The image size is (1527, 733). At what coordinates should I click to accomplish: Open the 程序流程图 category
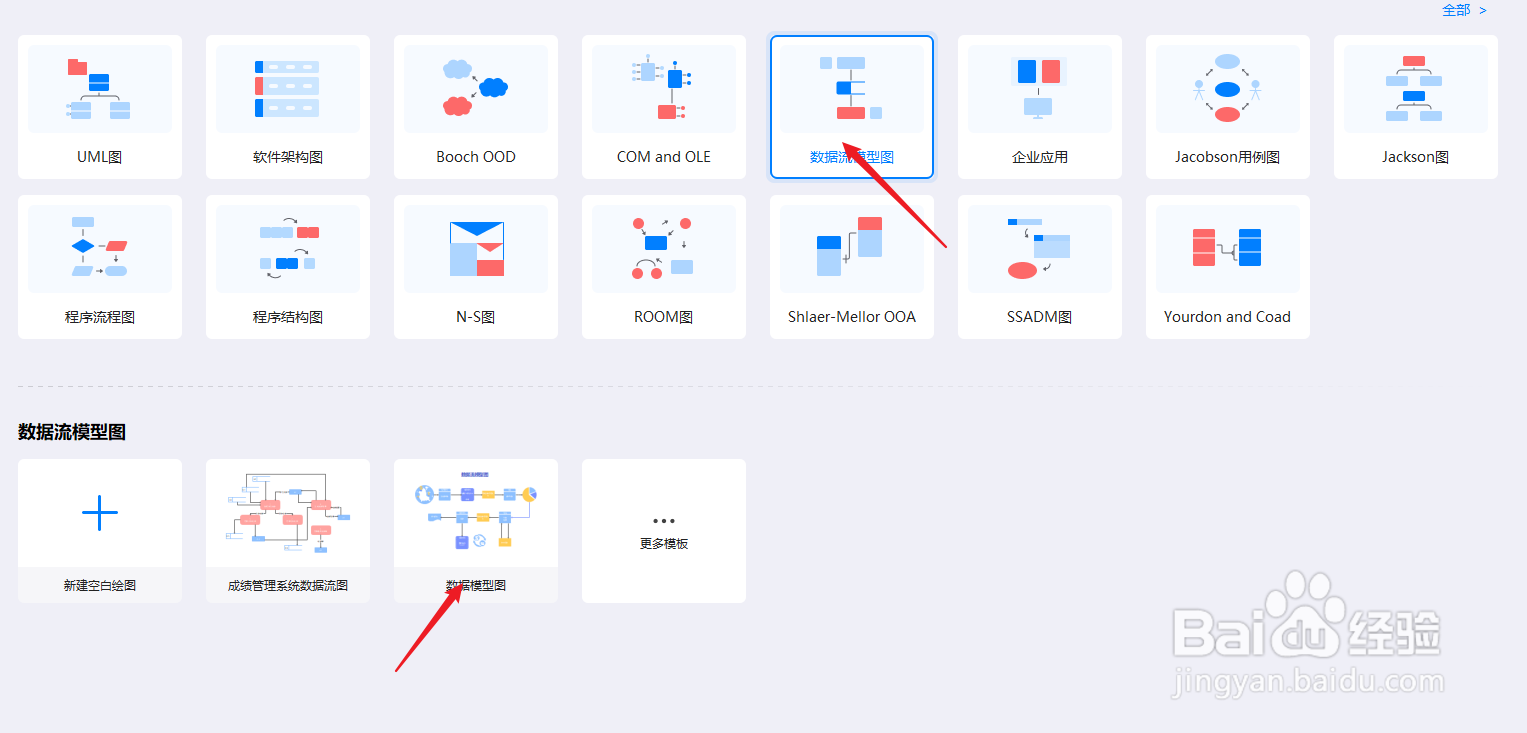pyautogui.click(x=99, y=267)
